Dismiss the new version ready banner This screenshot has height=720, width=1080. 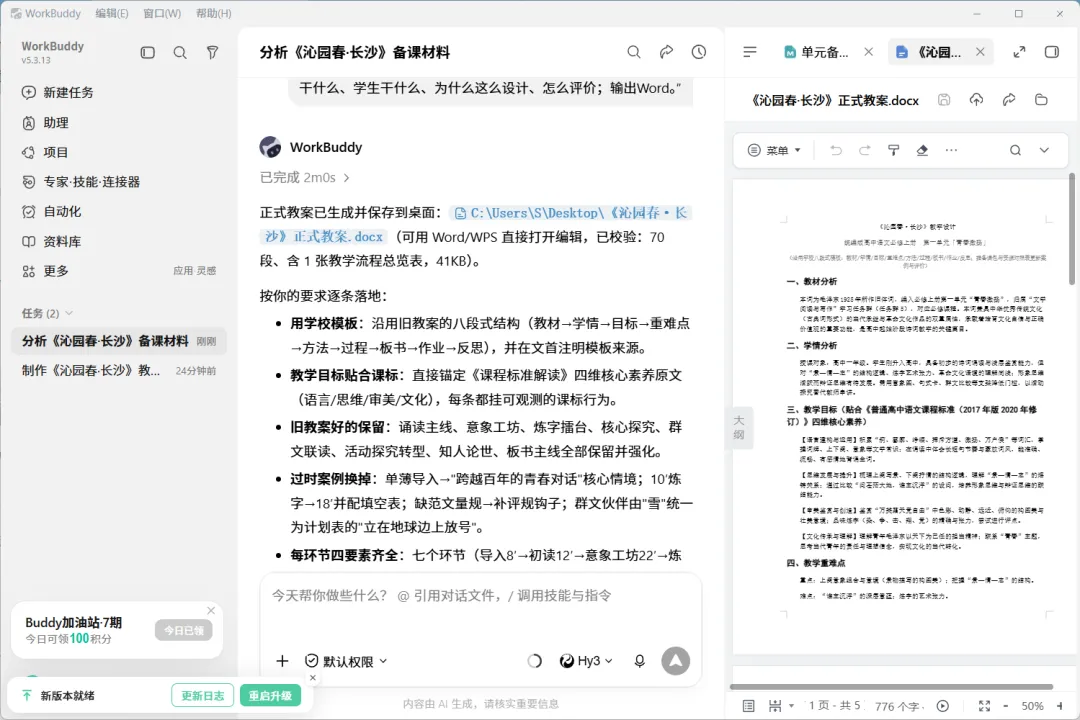point(313,678)
